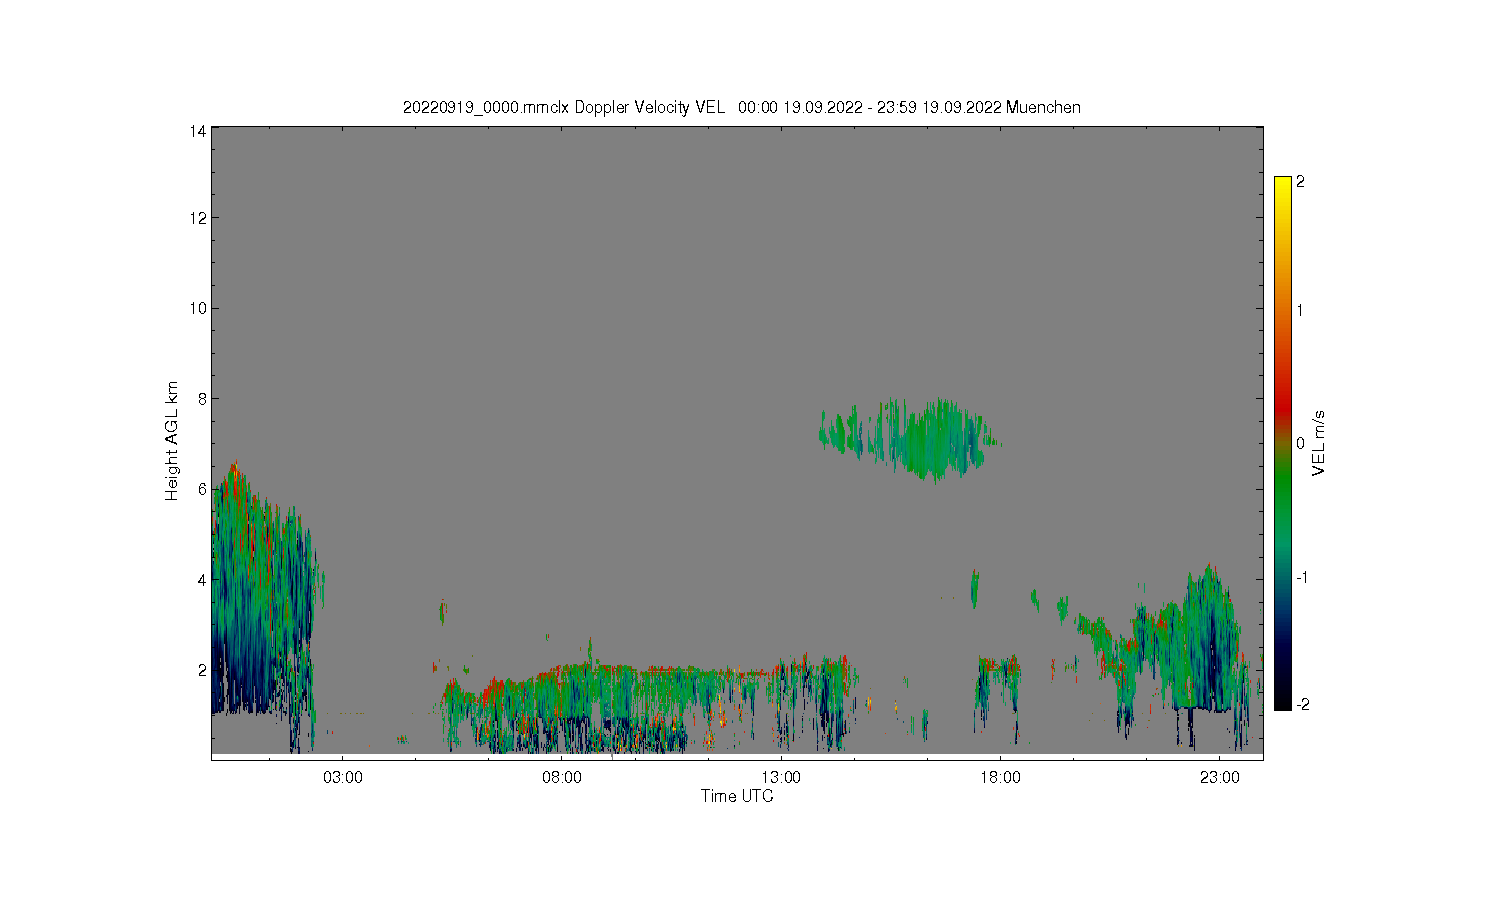Click the height axis label 12
This screenshot has width=1500, height=900.
pos(198,218)
